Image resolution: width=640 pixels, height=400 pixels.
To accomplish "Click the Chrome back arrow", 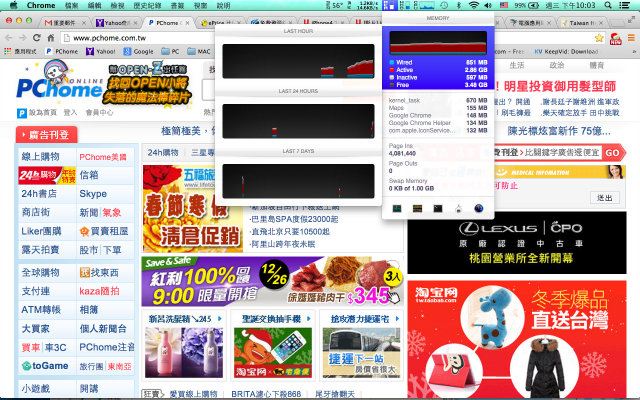I will pyautogui.click(x=9, y=38).
